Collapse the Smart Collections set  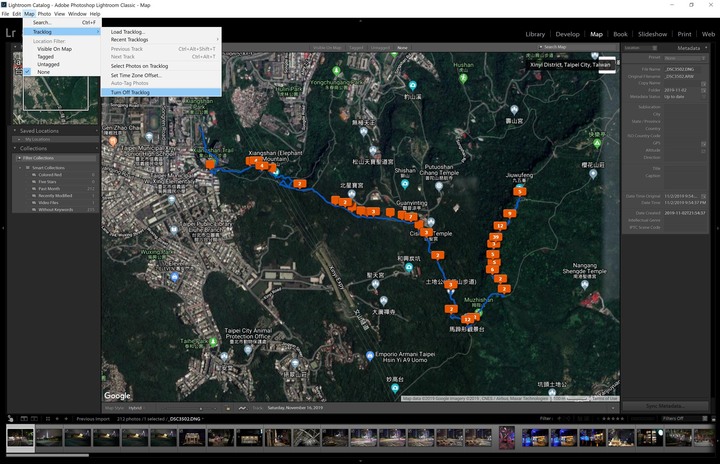(x=20, y=168)
